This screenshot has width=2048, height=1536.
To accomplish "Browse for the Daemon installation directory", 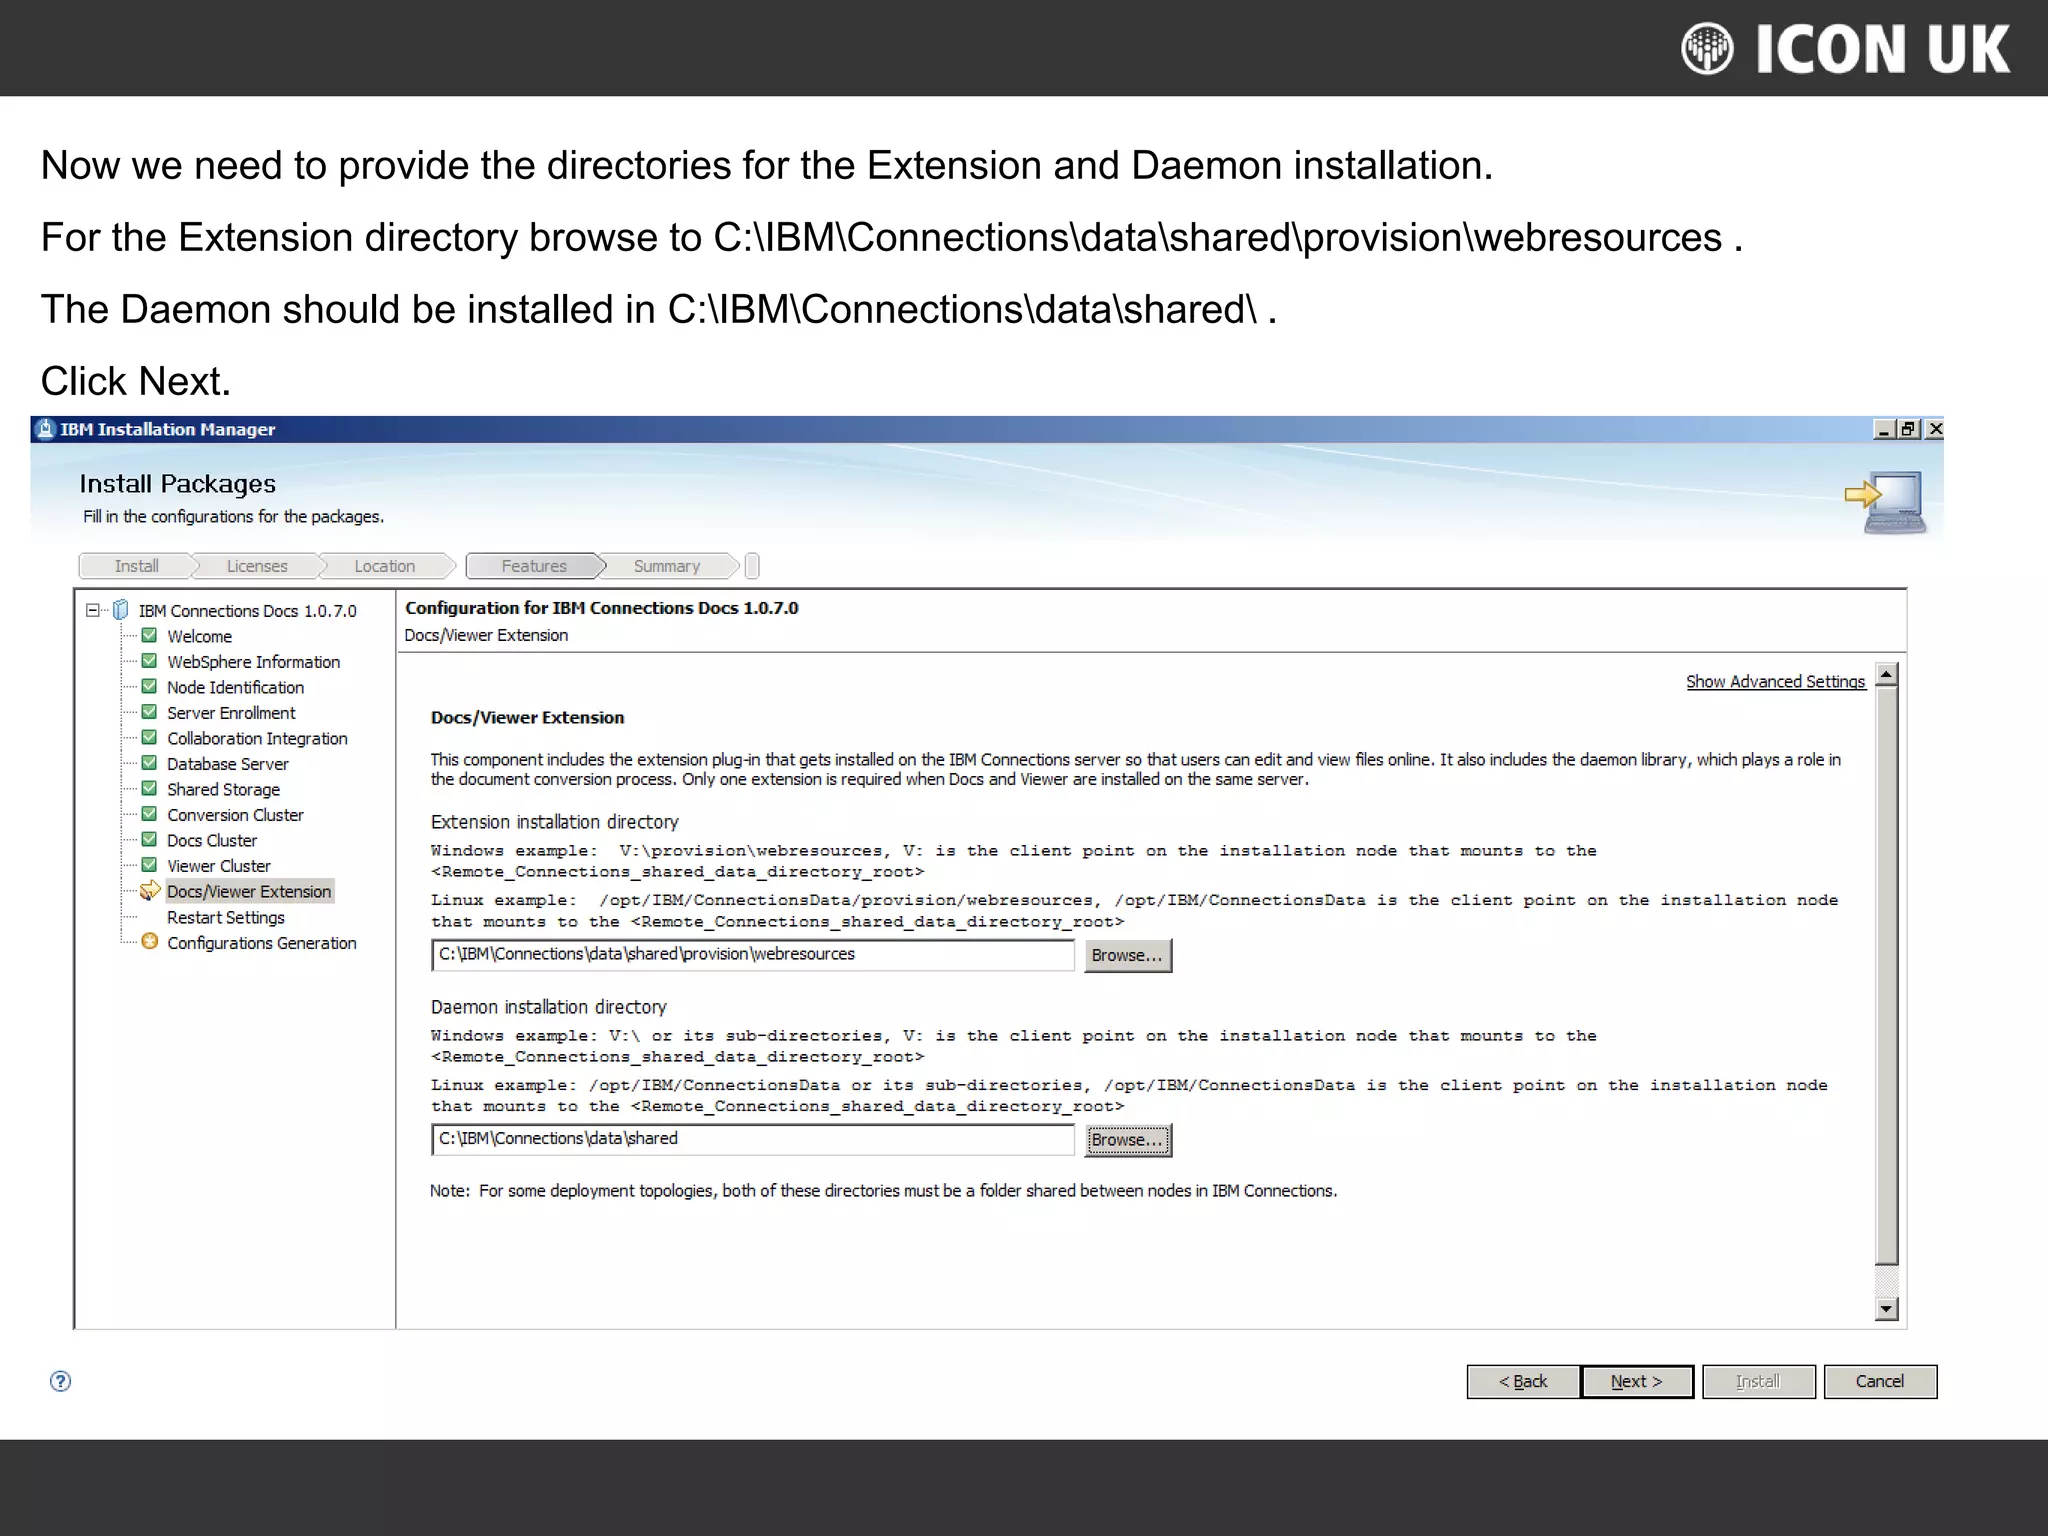I will (1128, 1140).
